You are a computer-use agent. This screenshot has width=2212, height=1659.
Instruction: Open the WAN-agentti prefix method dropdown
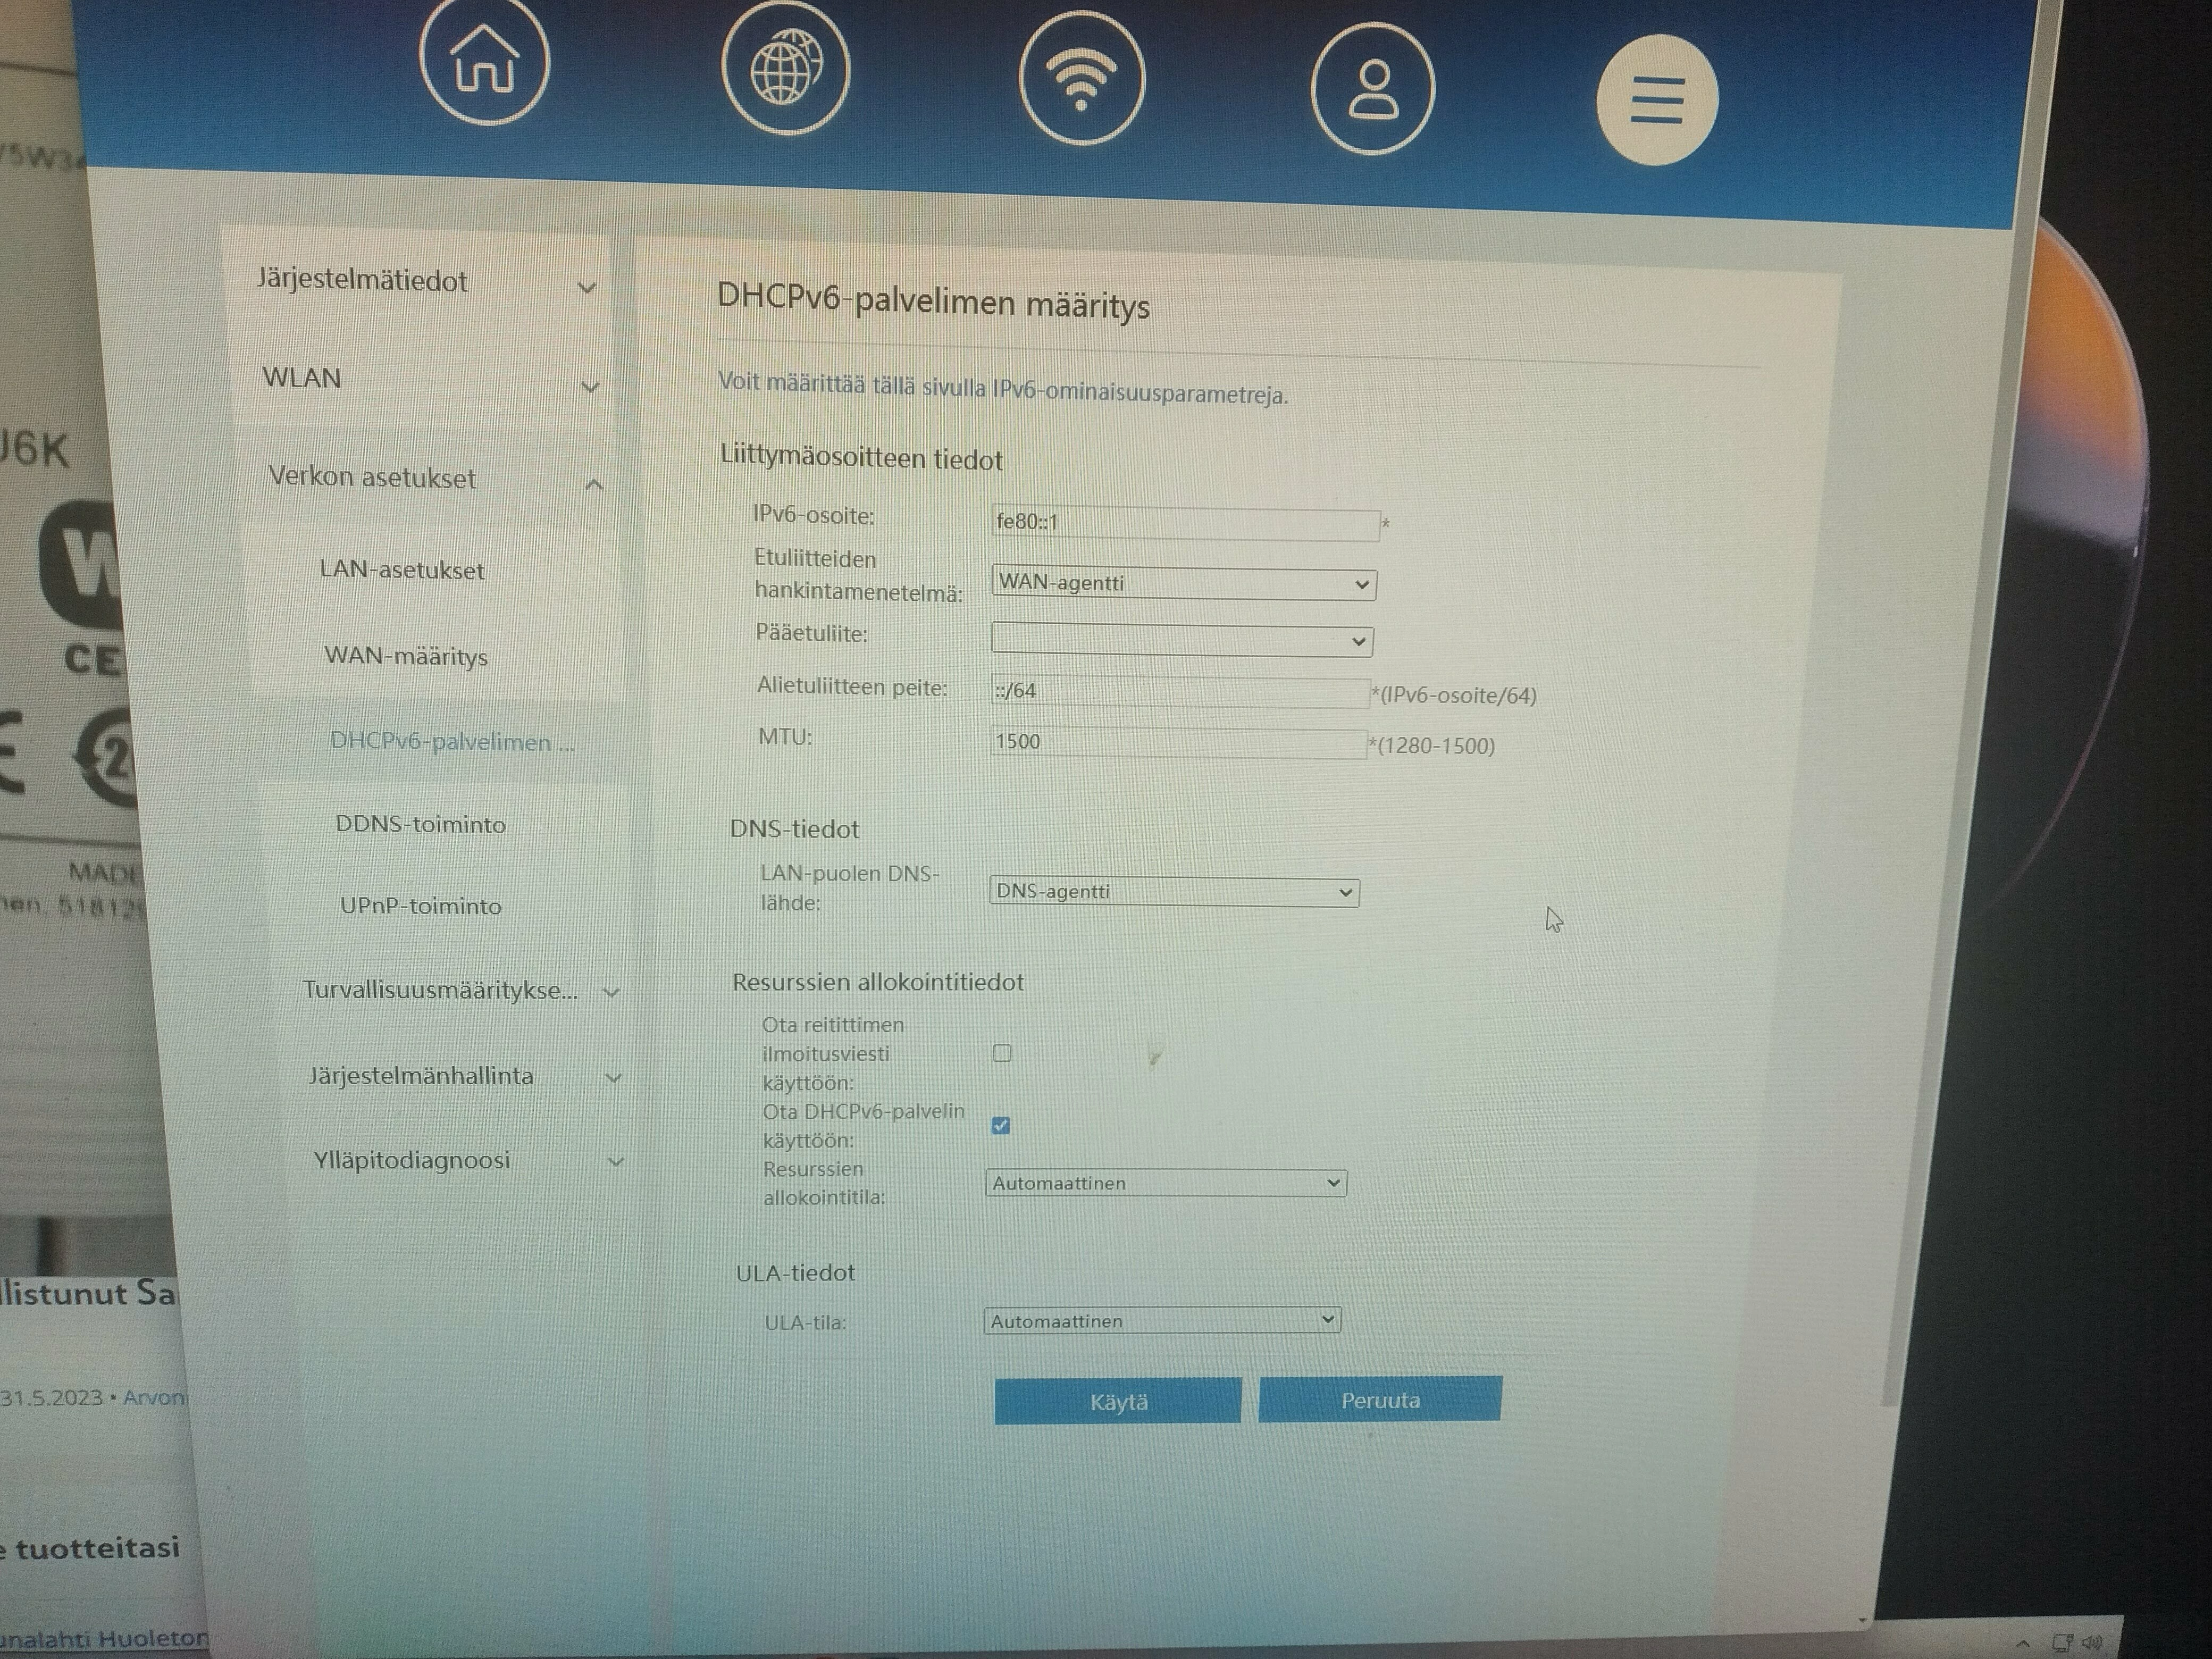point(1183,584)
